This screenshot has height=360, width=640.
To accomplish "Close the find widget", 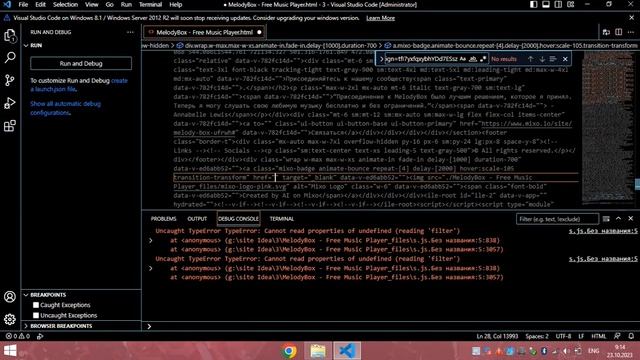I will [565, 59].
